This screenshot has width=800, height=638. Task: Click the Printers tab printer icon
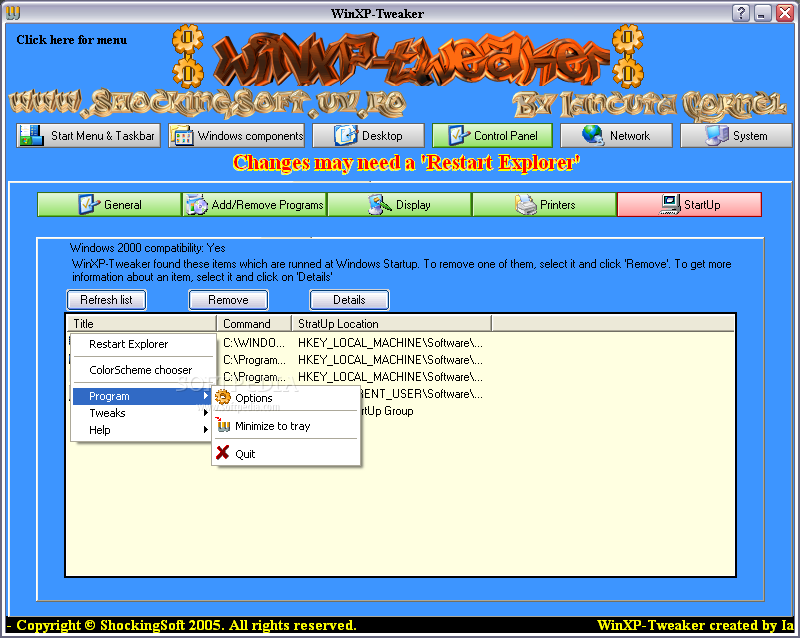pos(526,205)
